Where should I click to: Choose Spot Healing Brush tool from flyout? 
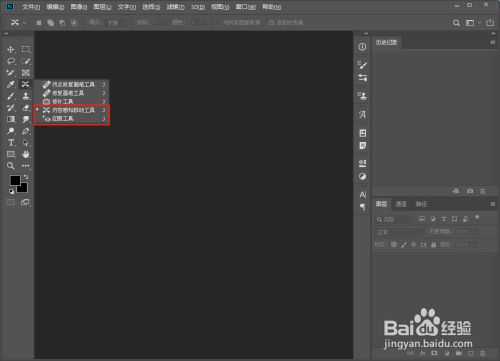point(72,84)
